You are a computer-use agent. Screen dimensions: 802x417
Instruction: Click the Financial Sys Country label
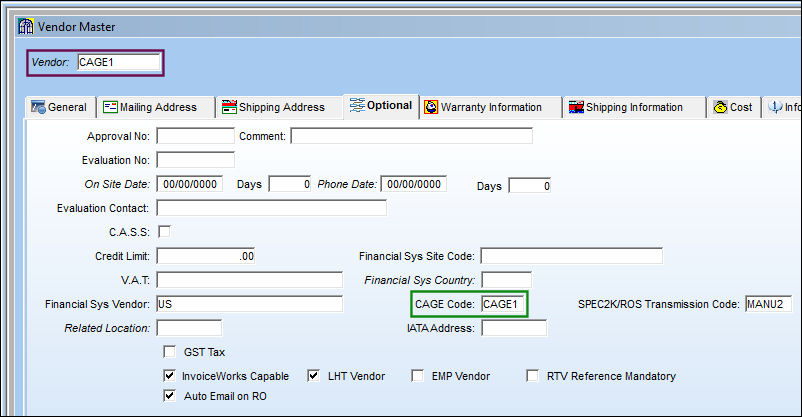coord(419,280)
